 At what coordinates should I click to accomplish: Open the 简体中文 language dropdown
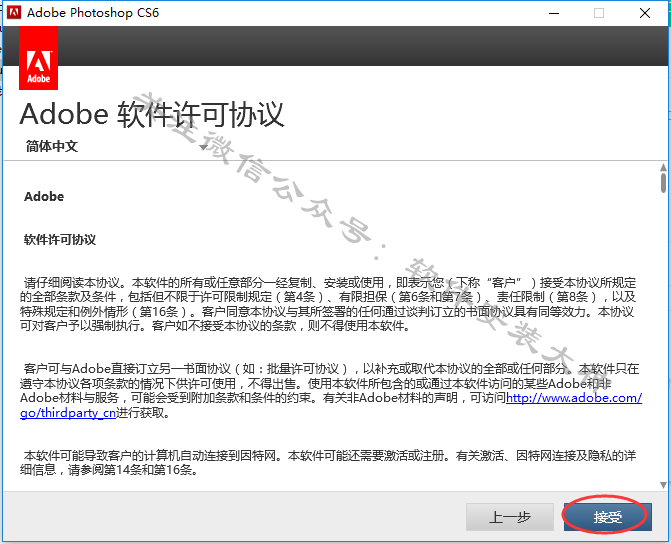click(x=116, y=146)
